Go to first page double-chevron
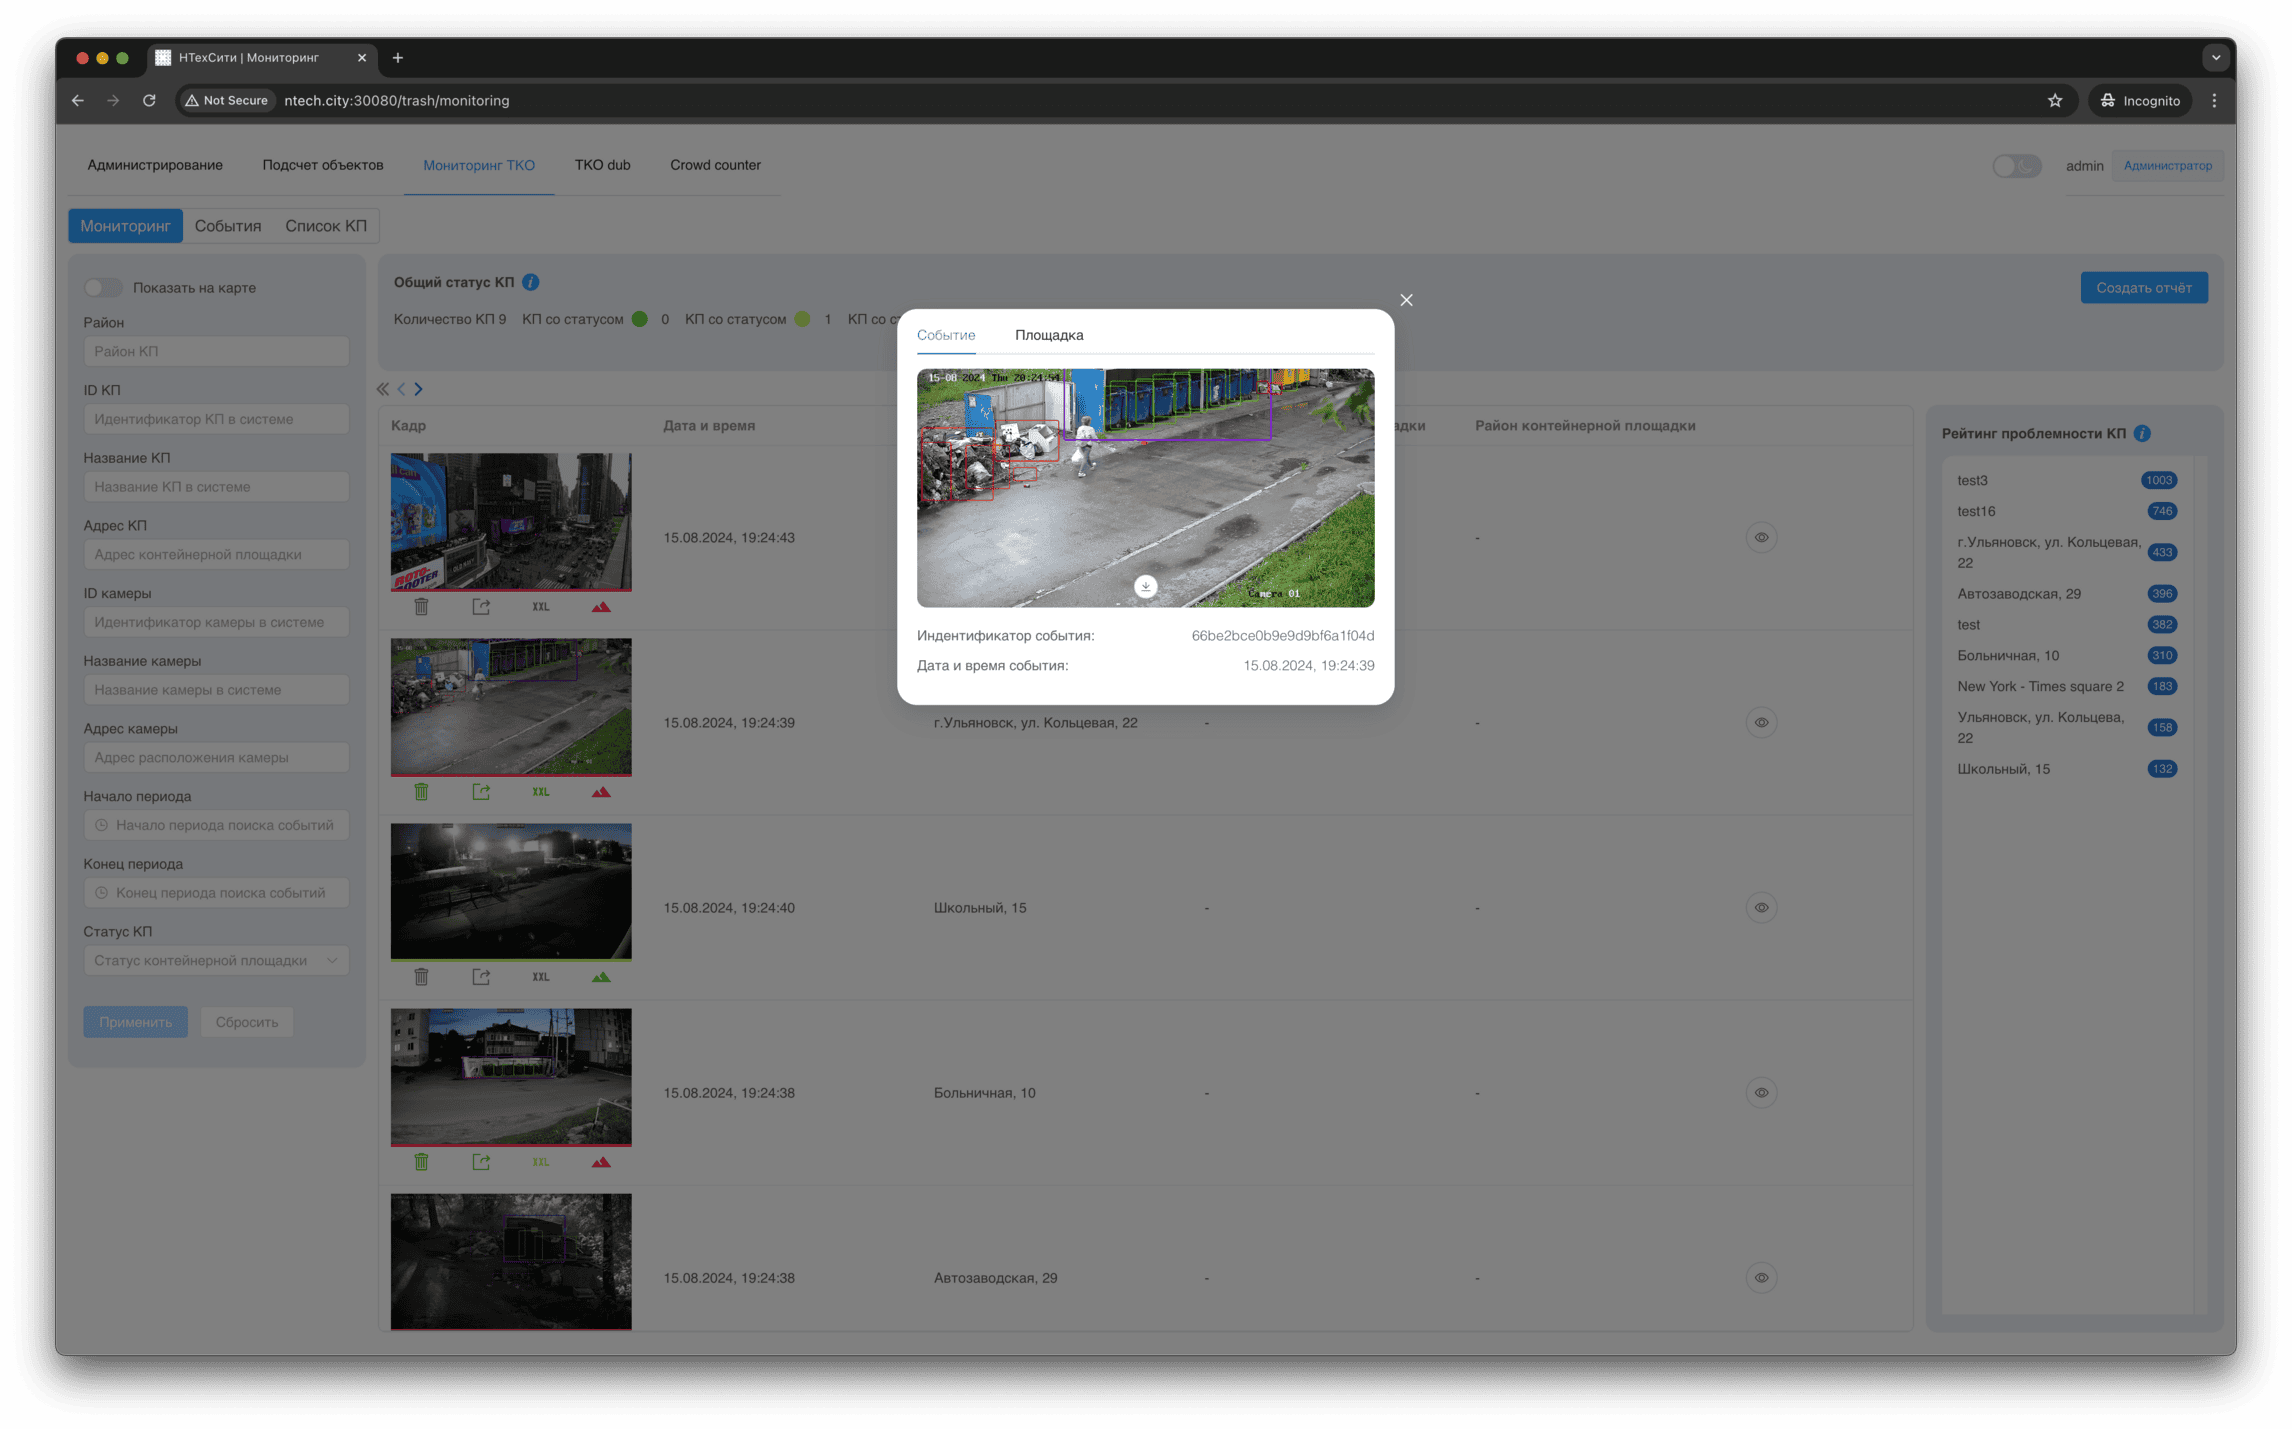This screenshot has width=2292, height=1429. (x=382, y=389)
